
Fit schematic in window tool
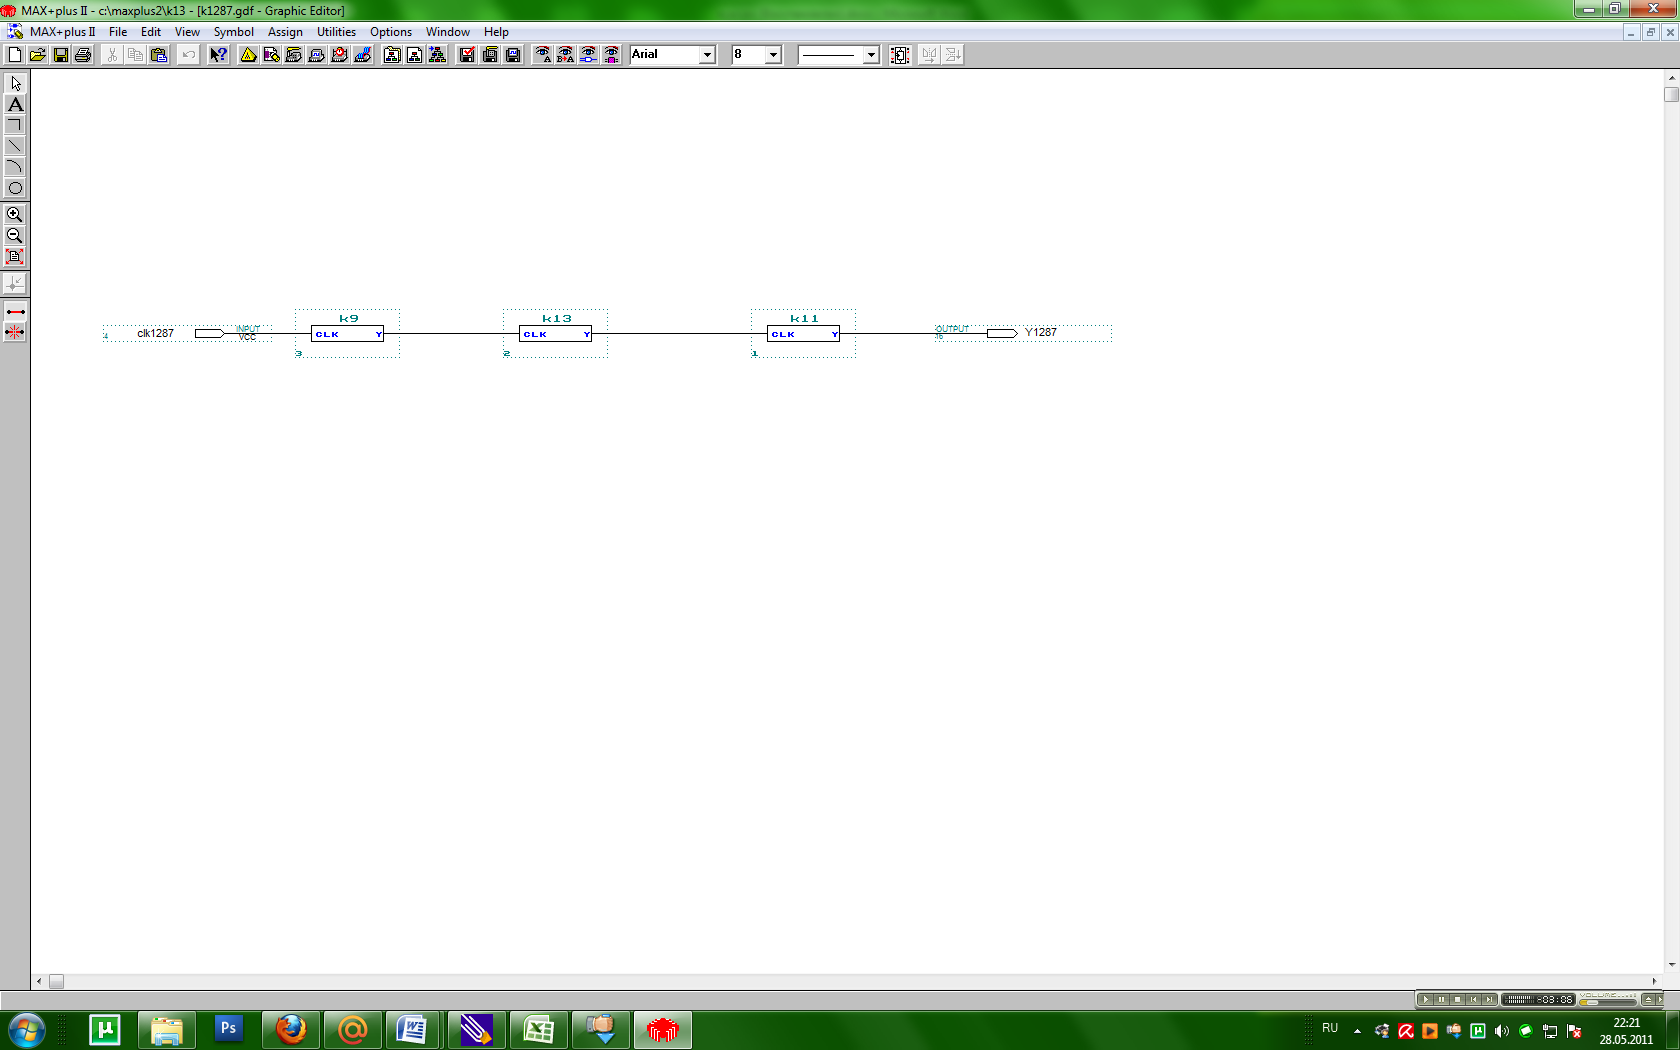tap(15, 256)
